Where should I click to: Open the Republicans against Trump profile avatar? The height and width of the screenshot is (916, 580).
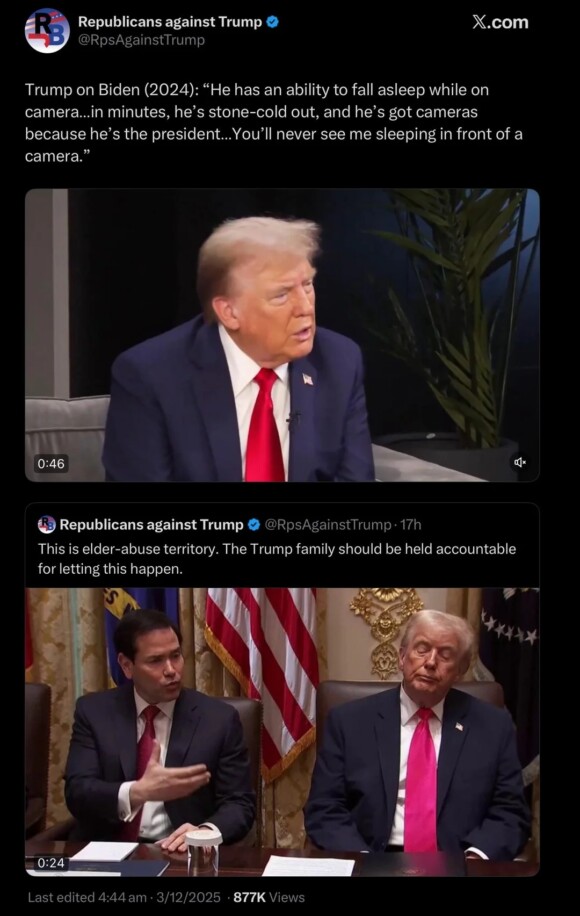[x=47, y=30]
